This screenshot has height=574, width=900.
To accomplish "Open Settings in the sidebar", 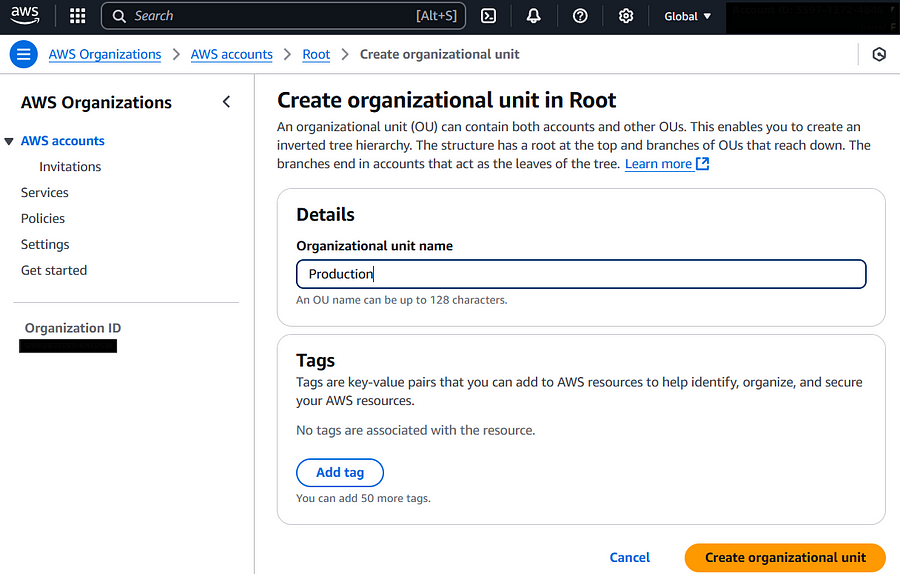I will 45,245.
